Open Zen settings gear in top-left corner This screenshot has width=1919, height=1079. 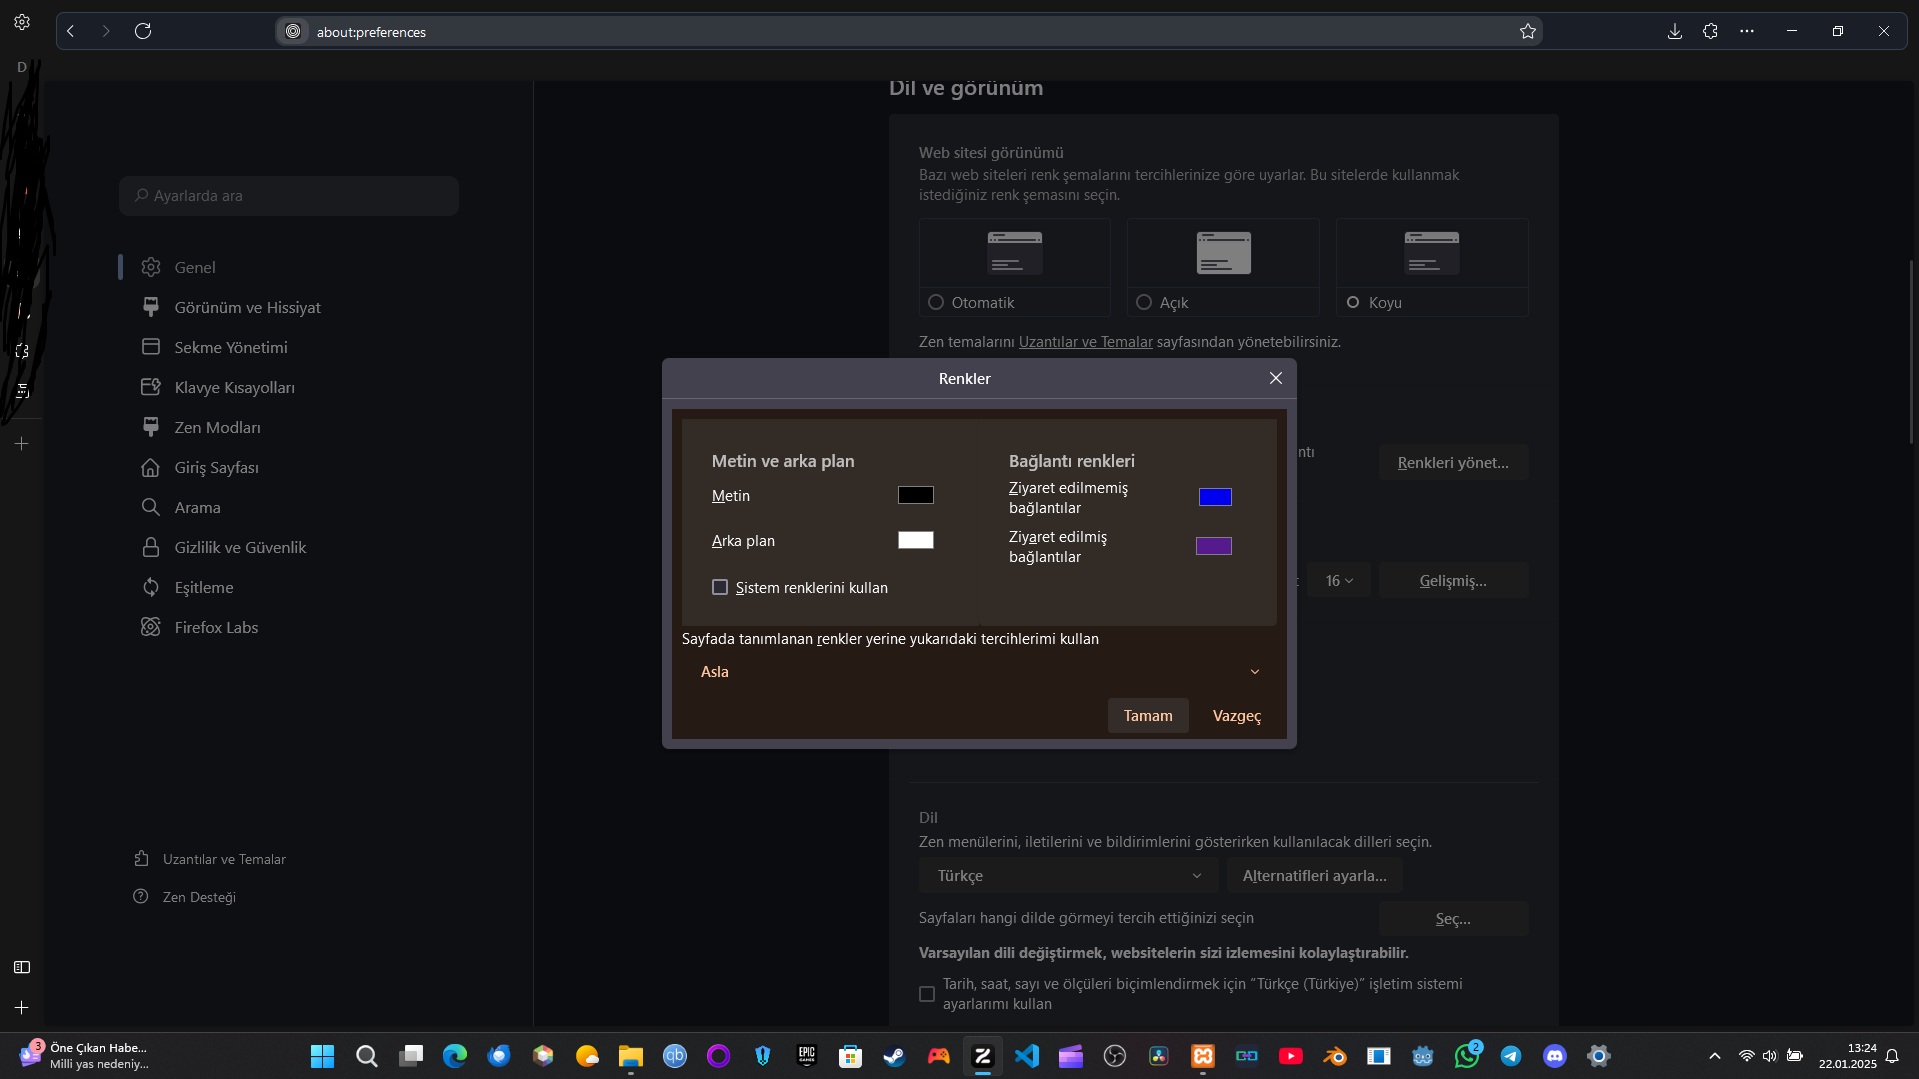pos(22,22)
